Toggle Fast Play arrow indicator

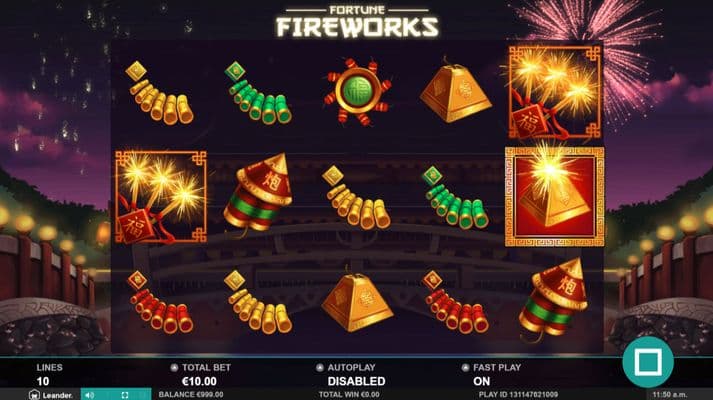click(x=465, y=367)
